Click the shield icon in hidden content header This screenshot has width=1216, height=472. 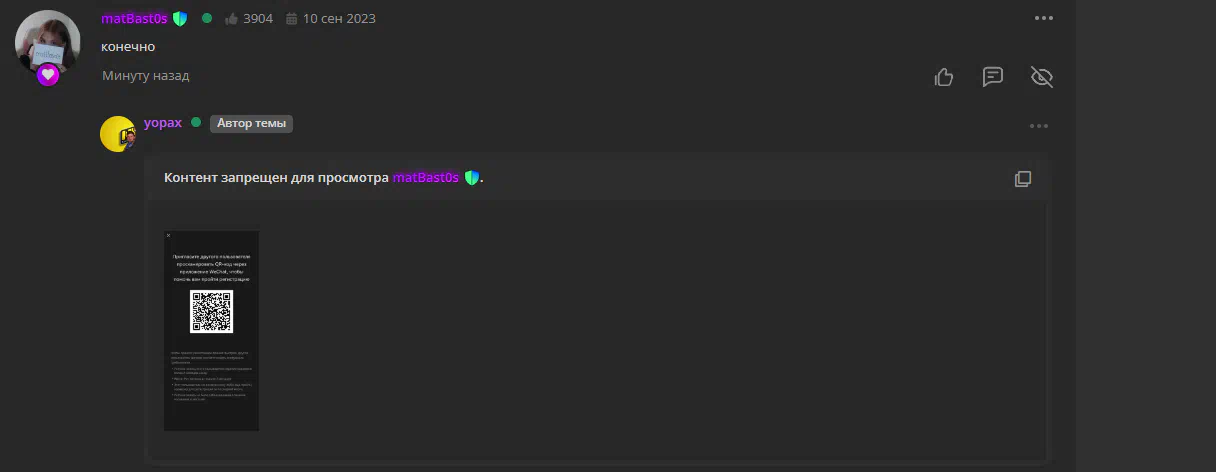[471, 178]
